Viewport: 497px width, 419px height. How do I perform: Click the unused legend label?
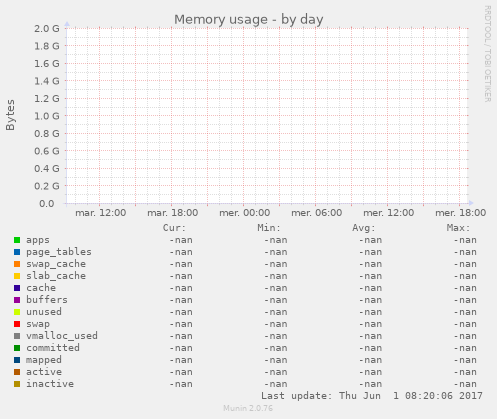click(44, 312)
